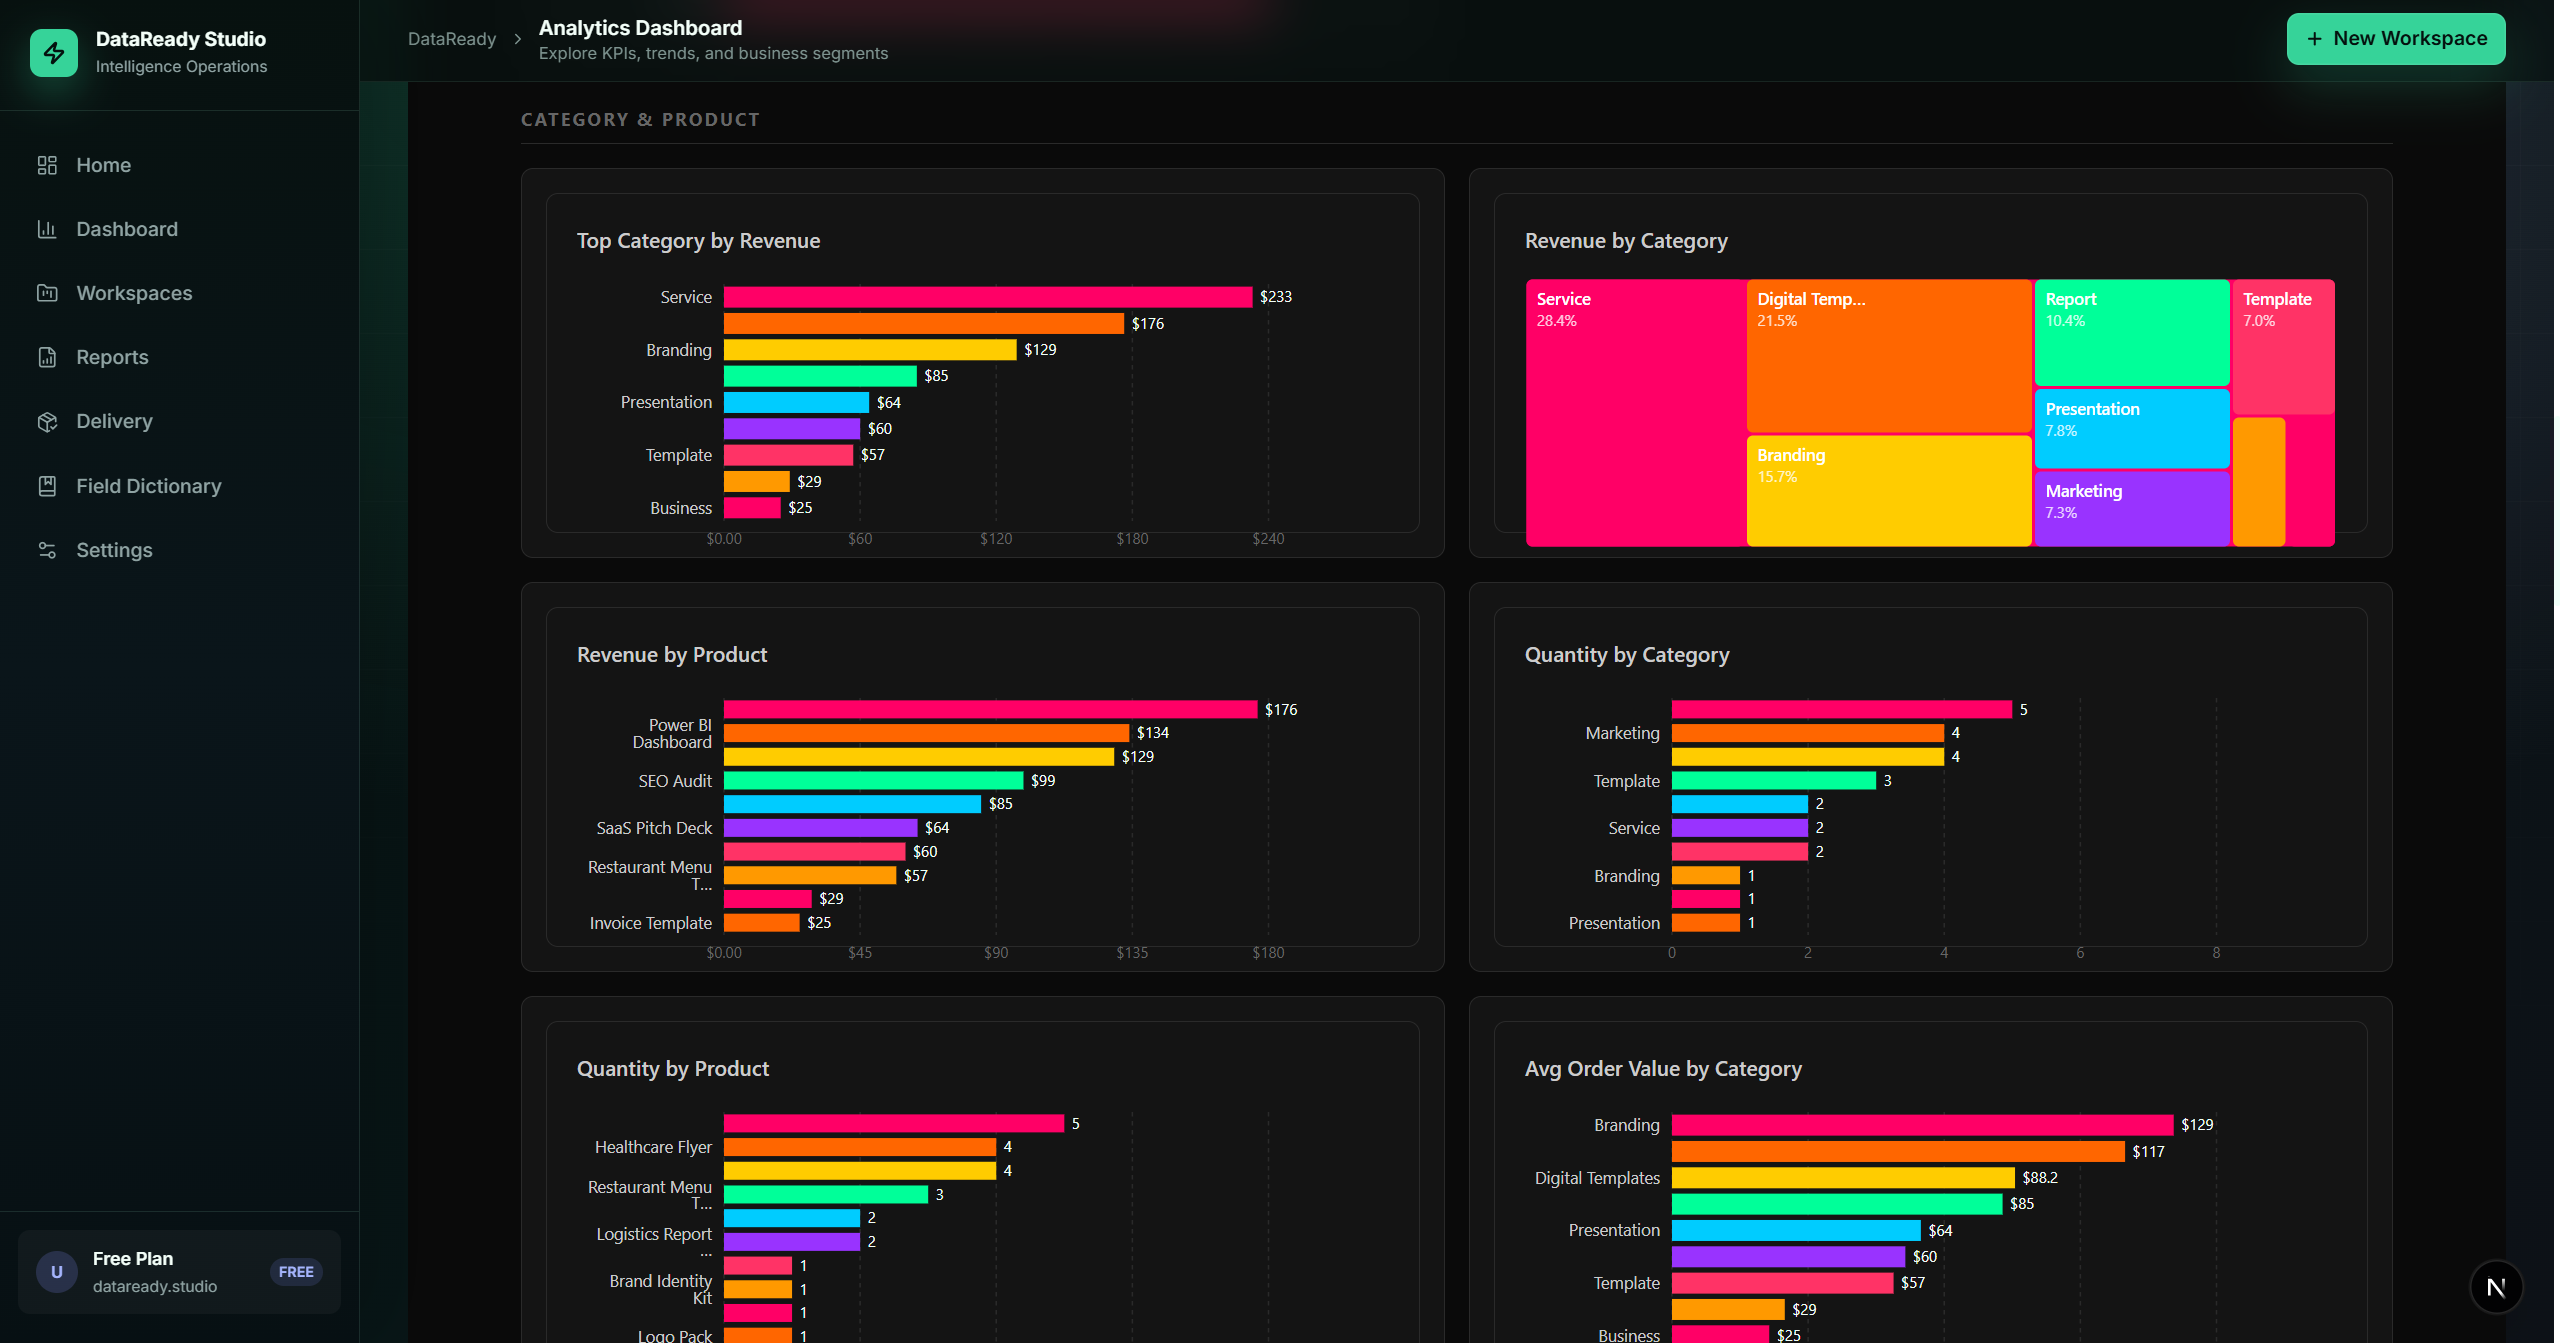Click the $176 bar in Revenue by Product
This screenshot has width=2560, height=1343.
coord(990,709)
